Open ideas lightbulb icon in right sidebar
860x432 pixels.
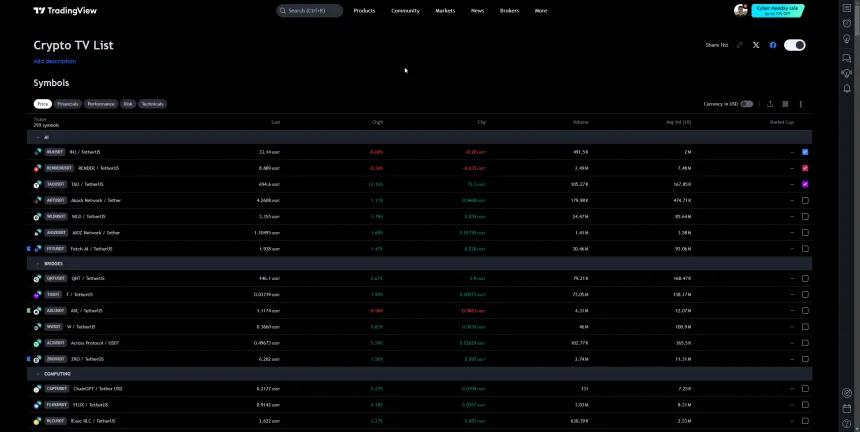tap(847, 40)
